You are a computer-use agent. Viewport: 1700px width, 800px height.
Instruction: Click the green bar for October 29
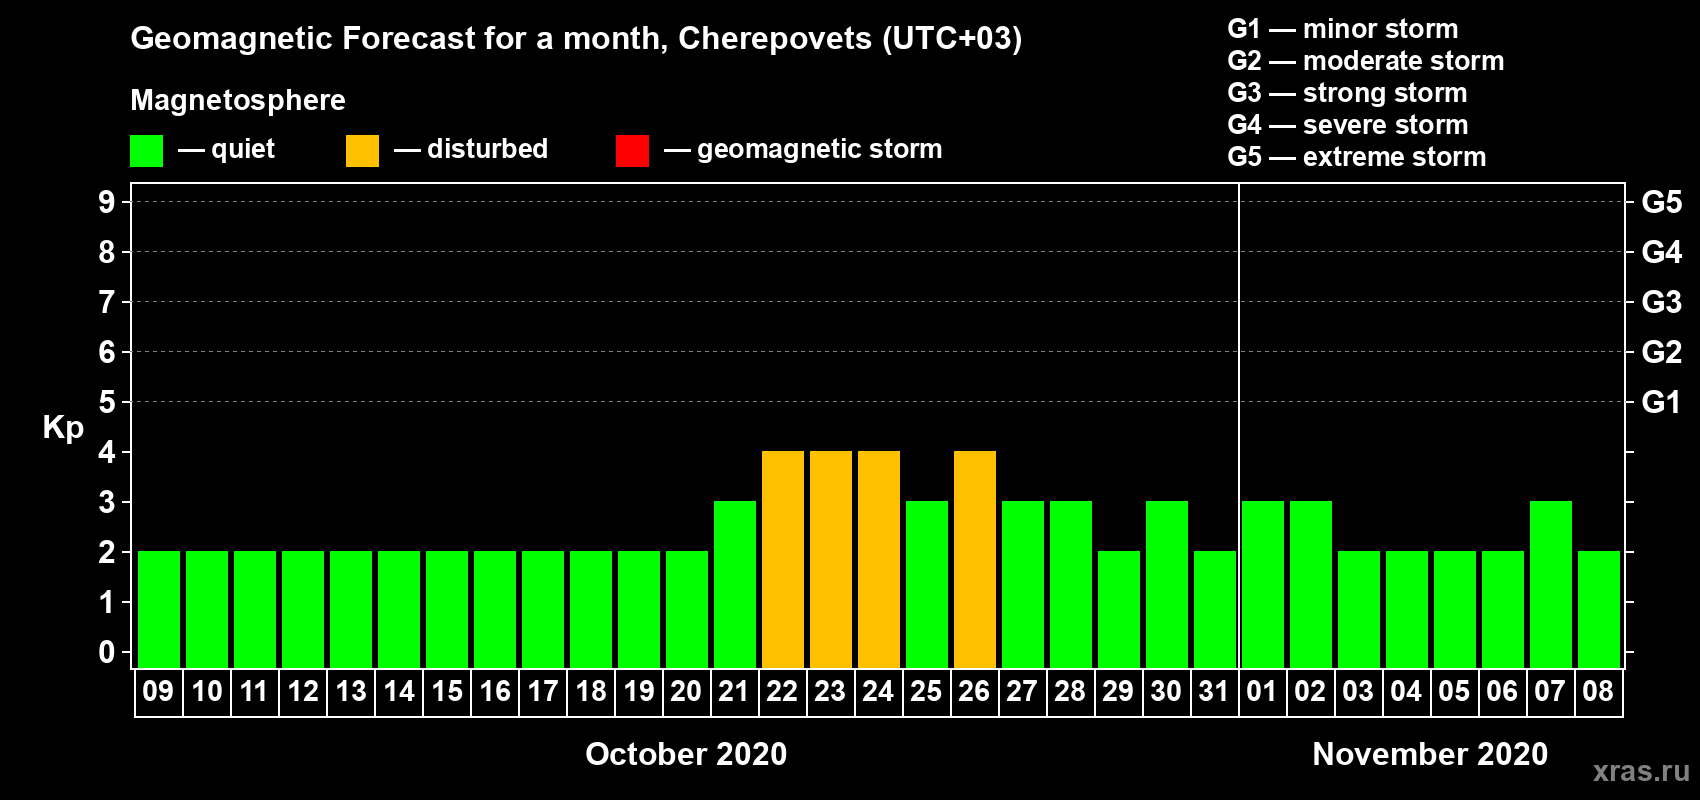pyautogui.click(x=1119, y=609)
